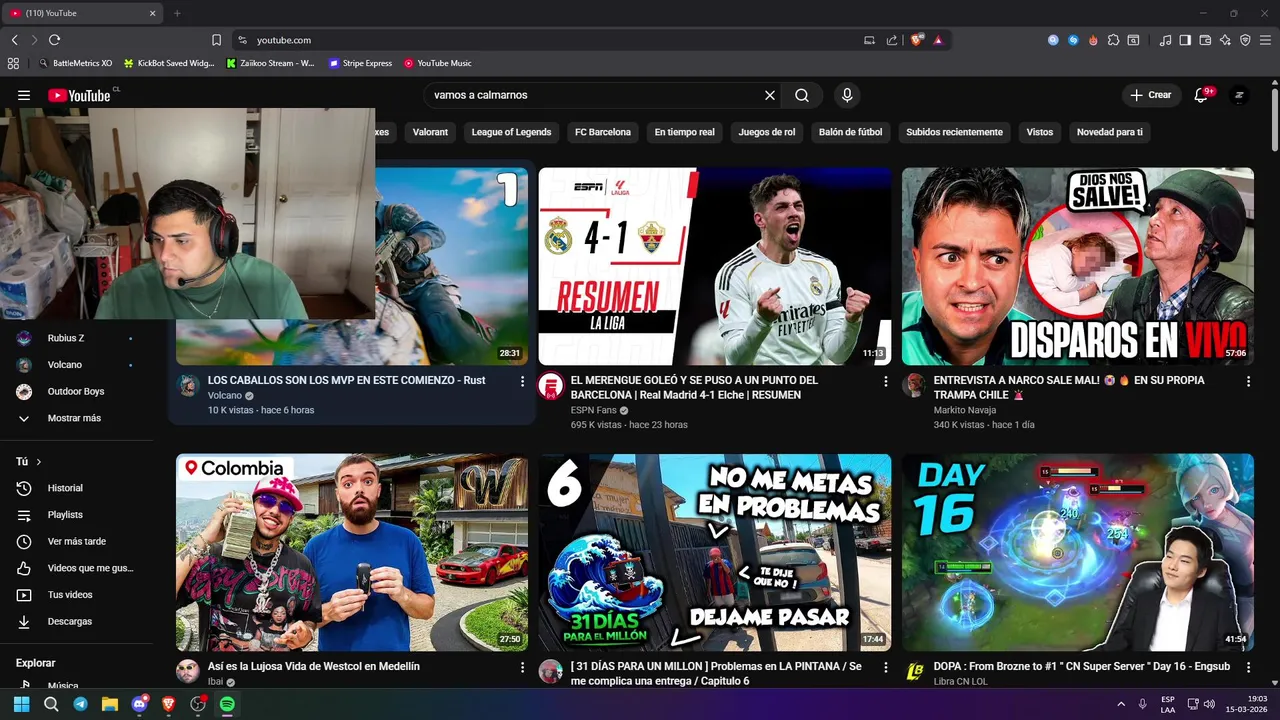Reload the page in browser toolbar
This screenshot has height=720, width=1280.
point(54,40)
